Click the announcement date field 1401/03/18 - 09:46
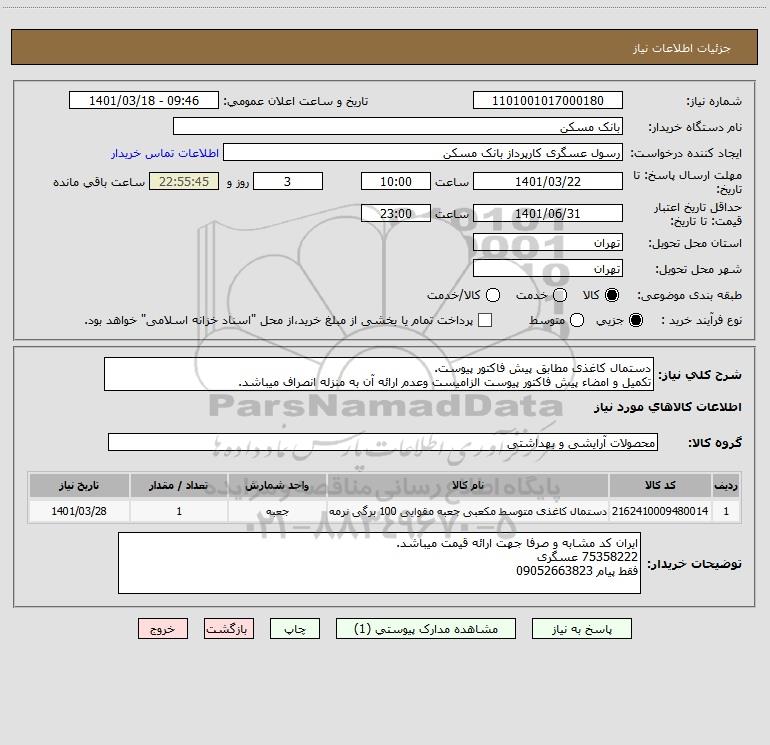 point(144,100)
